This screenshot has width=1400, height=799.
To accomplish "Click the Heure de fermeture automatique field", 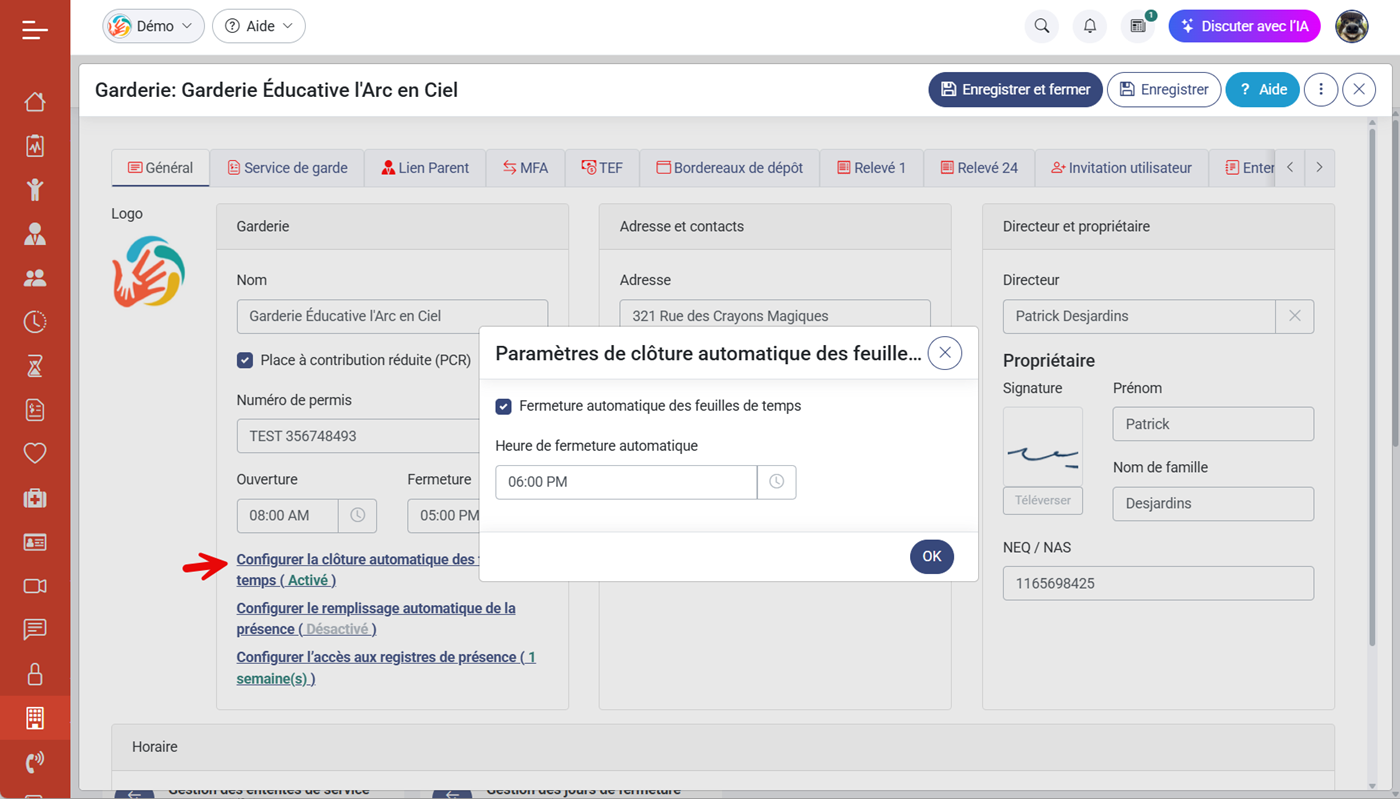I will (x=625, y=482).
